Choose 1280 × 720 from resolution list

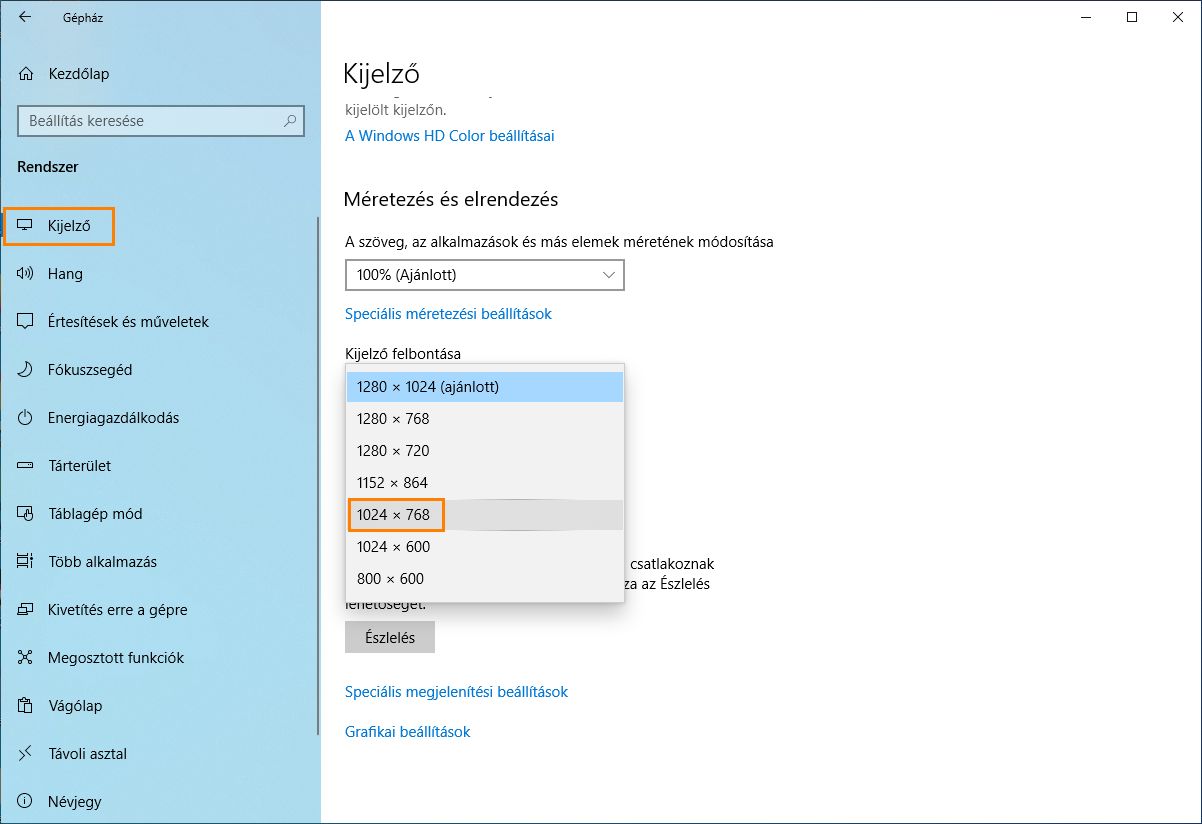393,451
